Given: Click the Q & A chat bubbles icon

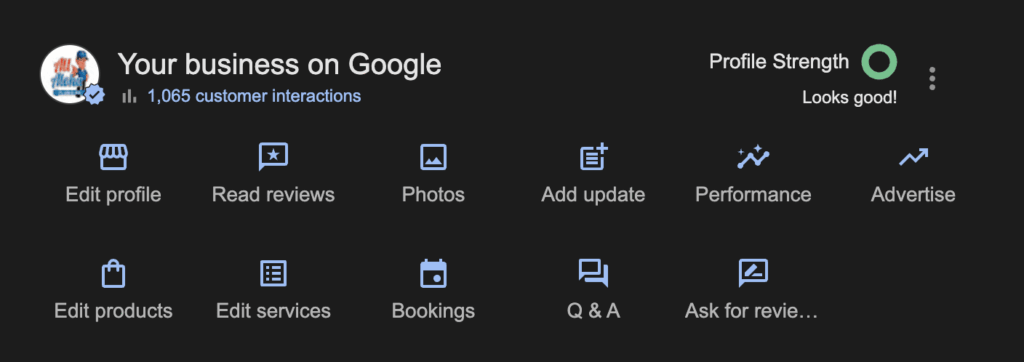Looking at the screenshot, I should click(x=594, y=273).
